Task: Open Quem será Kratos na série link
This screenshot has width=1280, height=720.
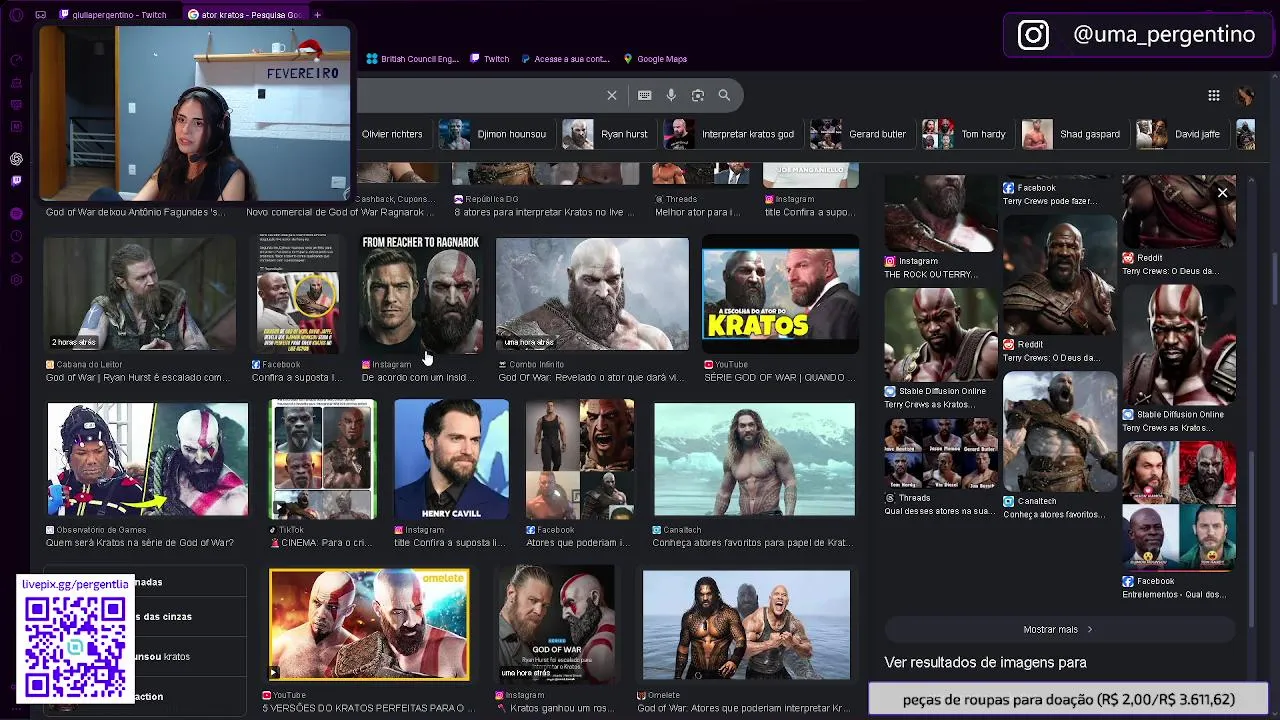Action: [139, 543]
